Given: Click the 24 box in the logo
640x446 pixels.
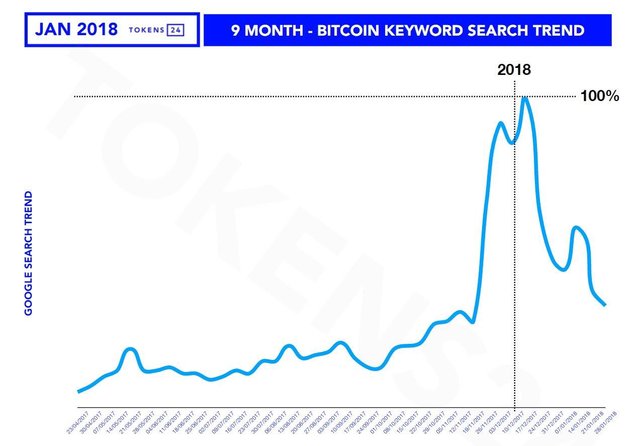Looking at the screenshot, I should [176, 30].
